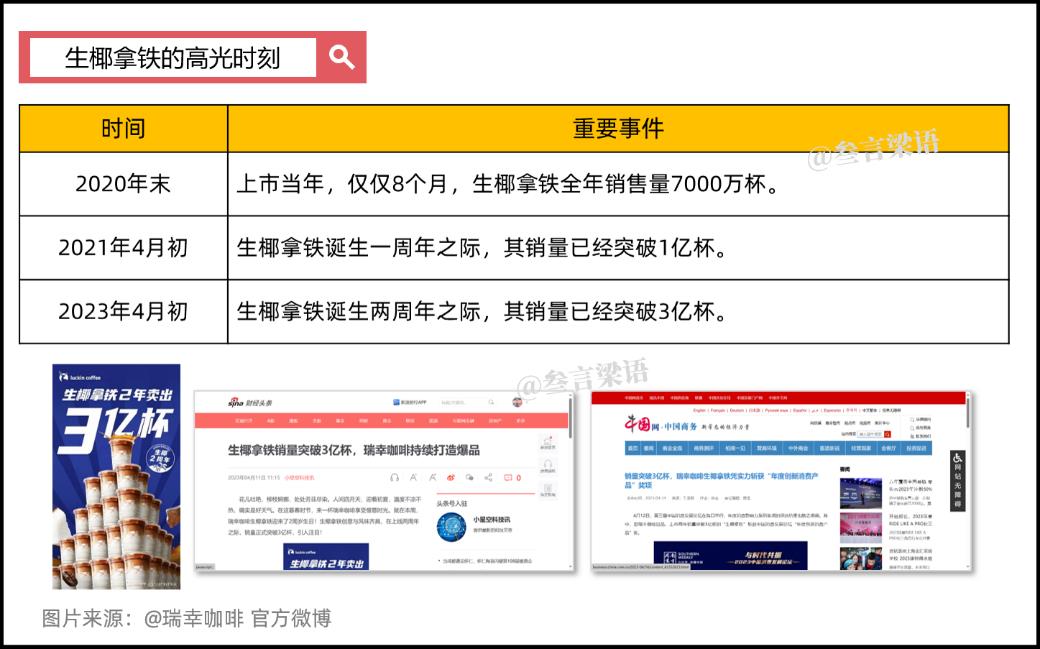Select the cell about 全年销售量7000万杯
Viewport: 1040px width, 649px height.
click(x=618, y=184)
